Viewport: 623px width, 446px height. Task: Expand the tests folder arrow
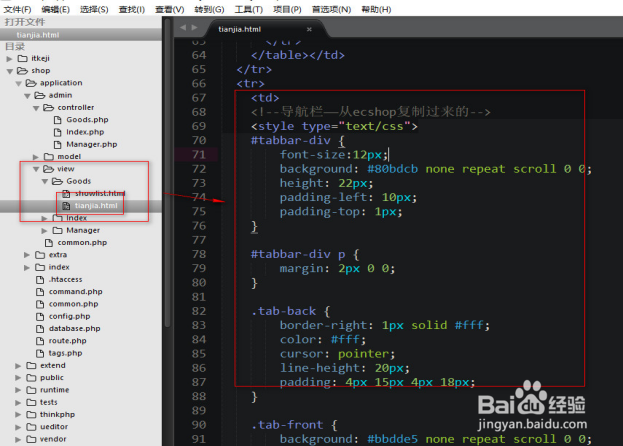pos(18,402)
